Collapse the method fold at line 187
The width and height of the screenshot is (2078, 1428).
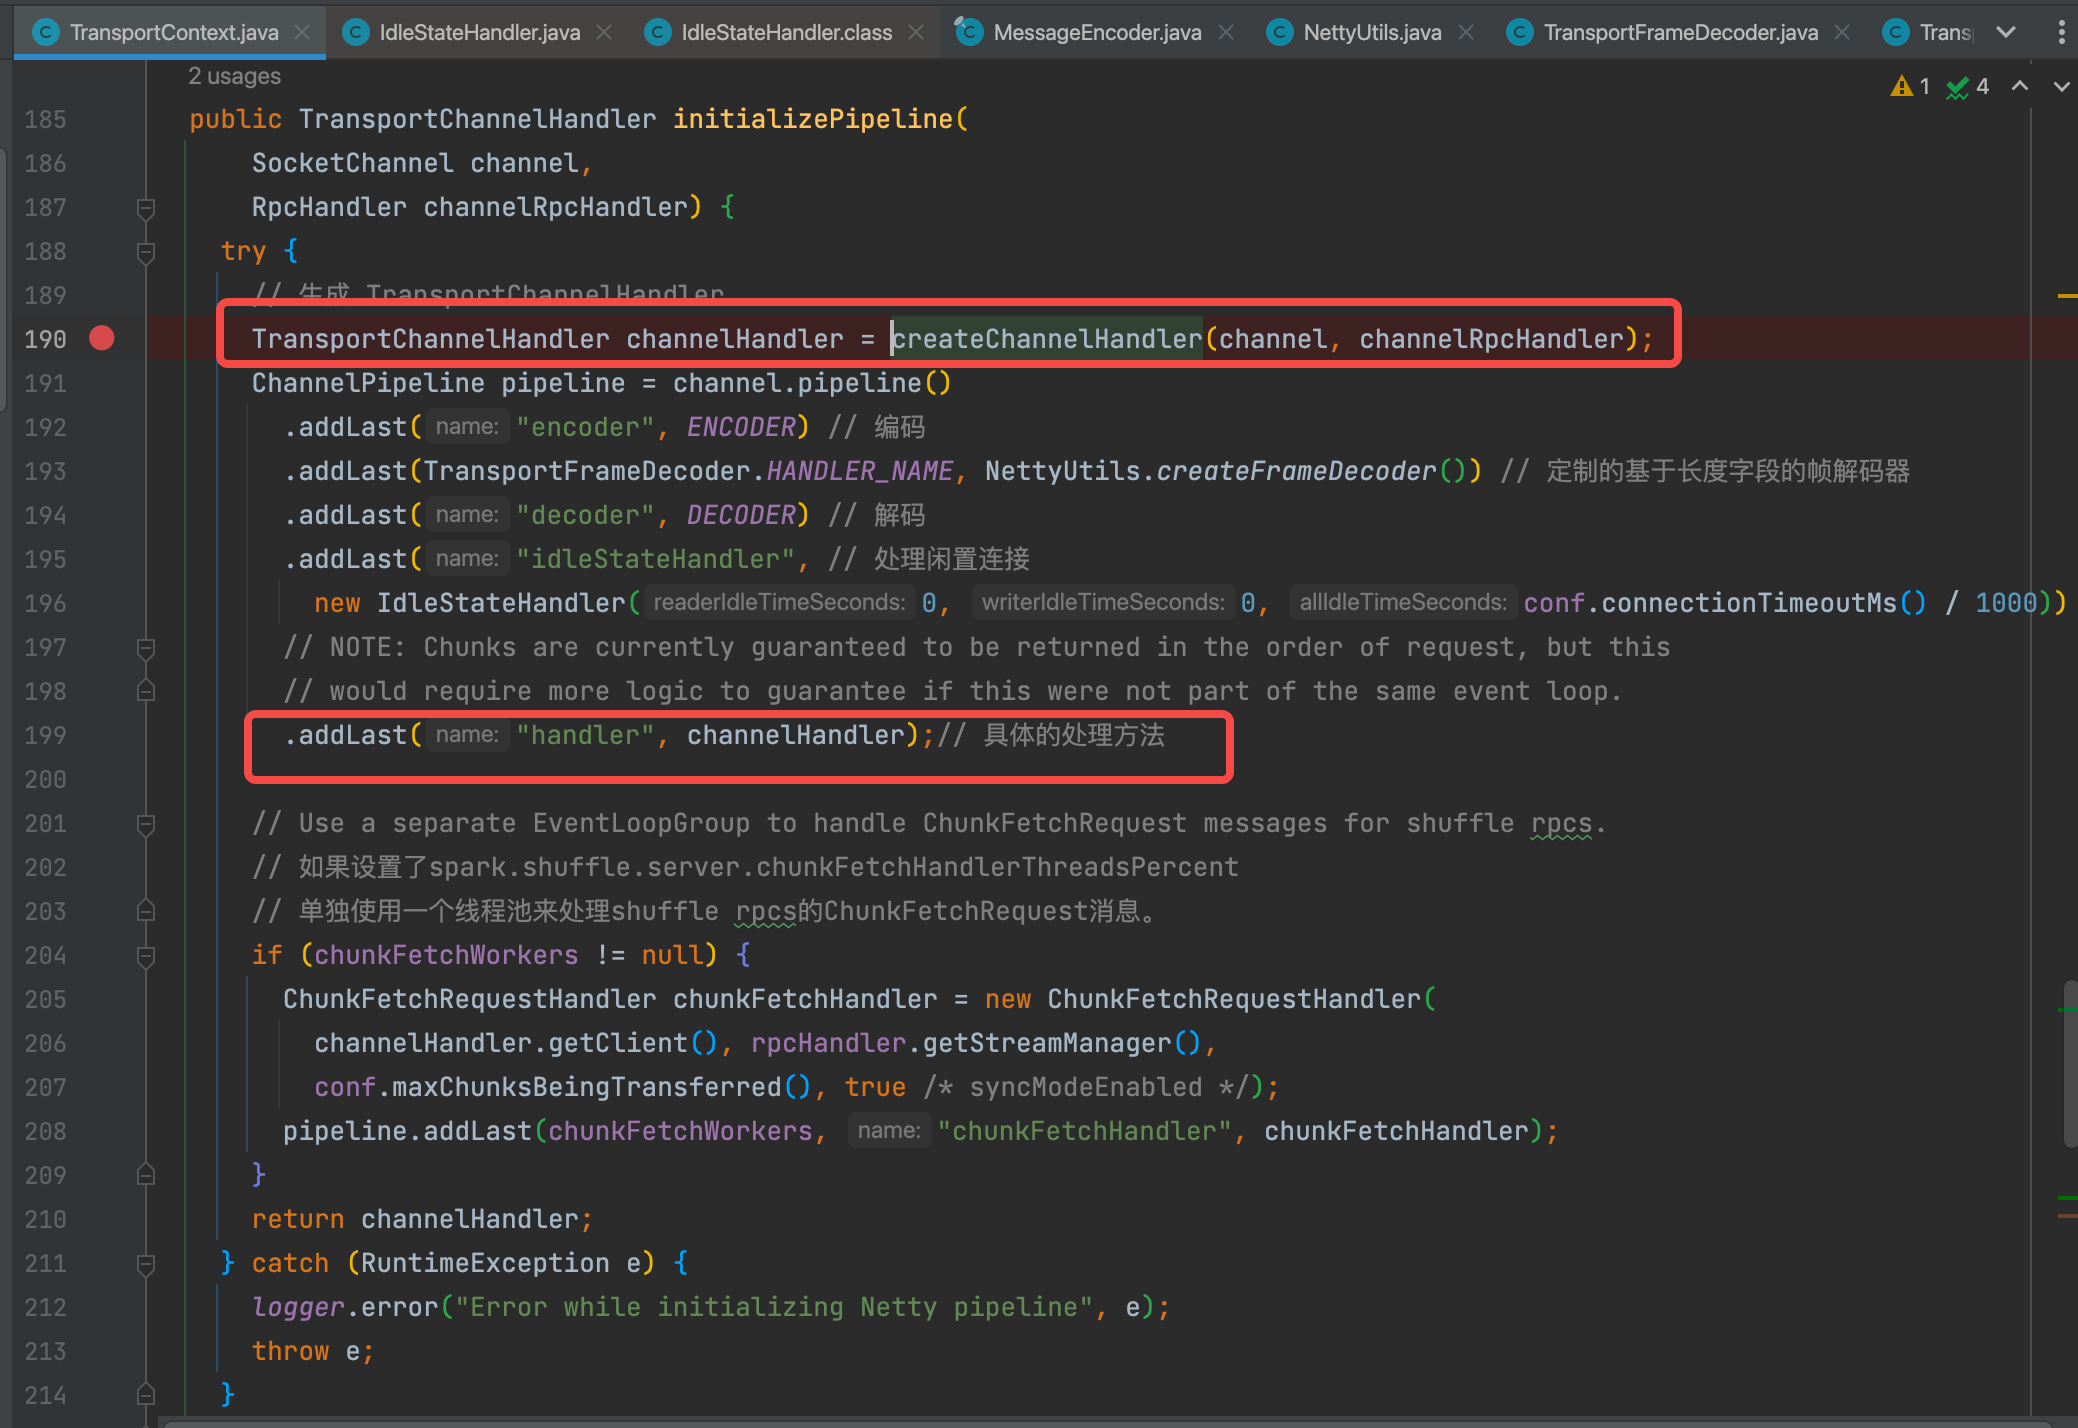[x=146, y=208]
